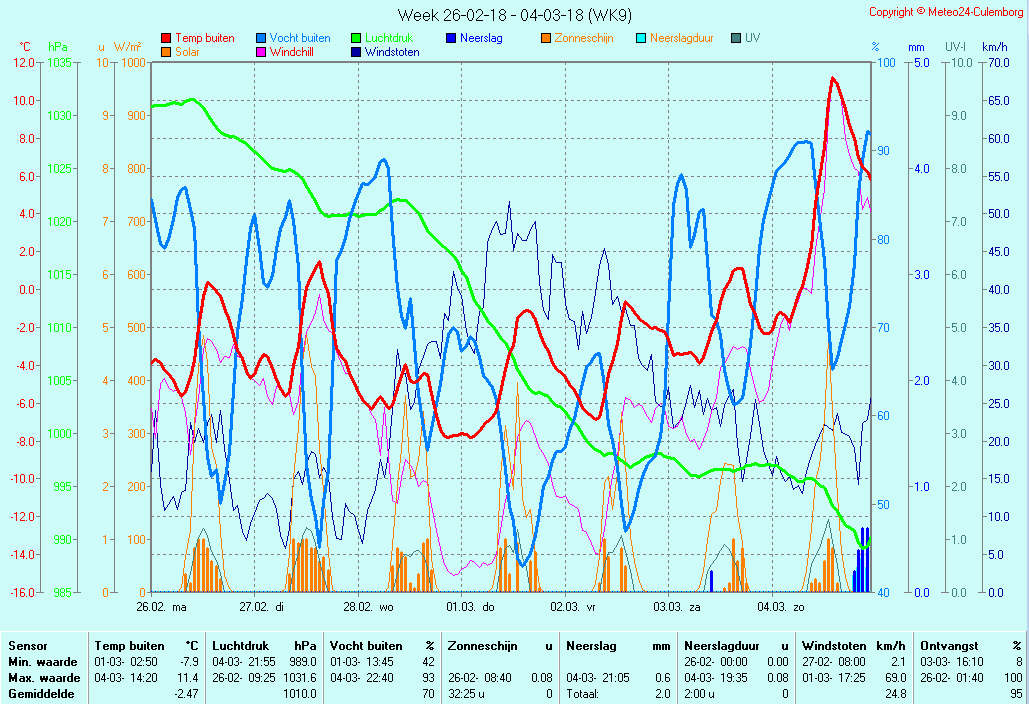Click the Ontvangst % table column header
This screenshot has width=1029, height=704.
(x=970, y=646)
